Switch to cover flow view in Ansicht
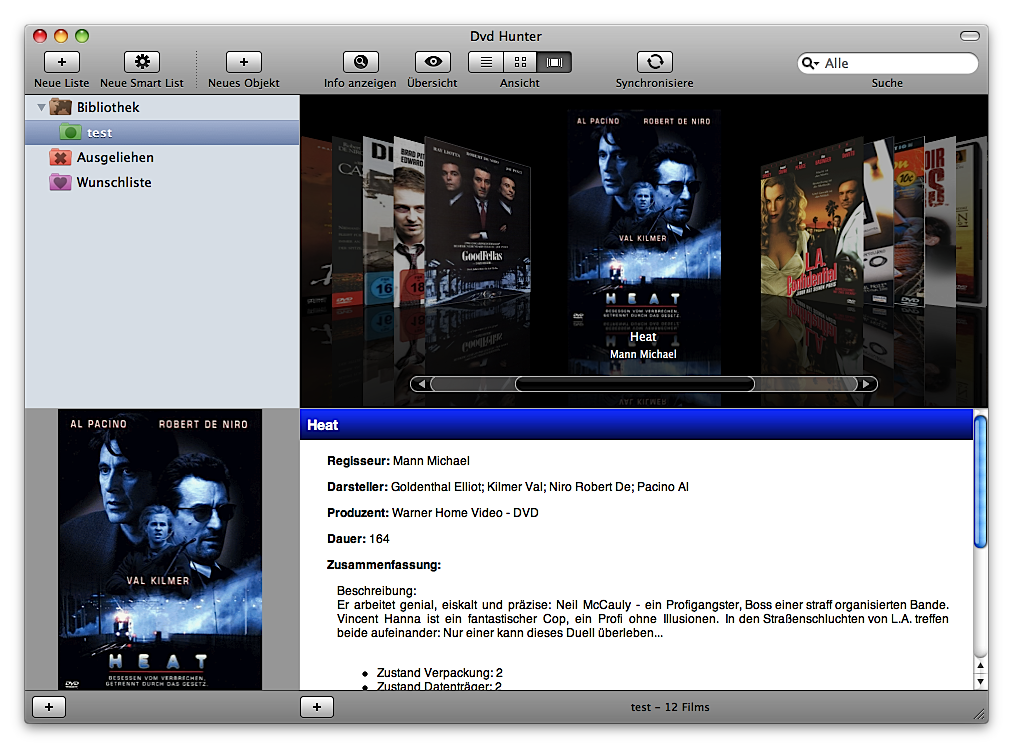This screenshot has height=748, width=1012. coord(554,62)
